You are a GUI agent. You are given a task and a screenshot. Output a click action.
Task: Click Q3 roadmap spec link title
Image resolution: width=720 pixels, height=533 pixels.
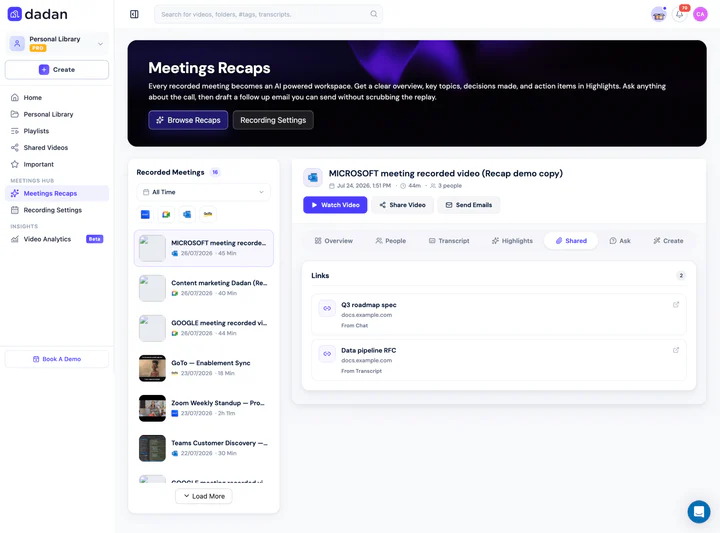(369, 305)
